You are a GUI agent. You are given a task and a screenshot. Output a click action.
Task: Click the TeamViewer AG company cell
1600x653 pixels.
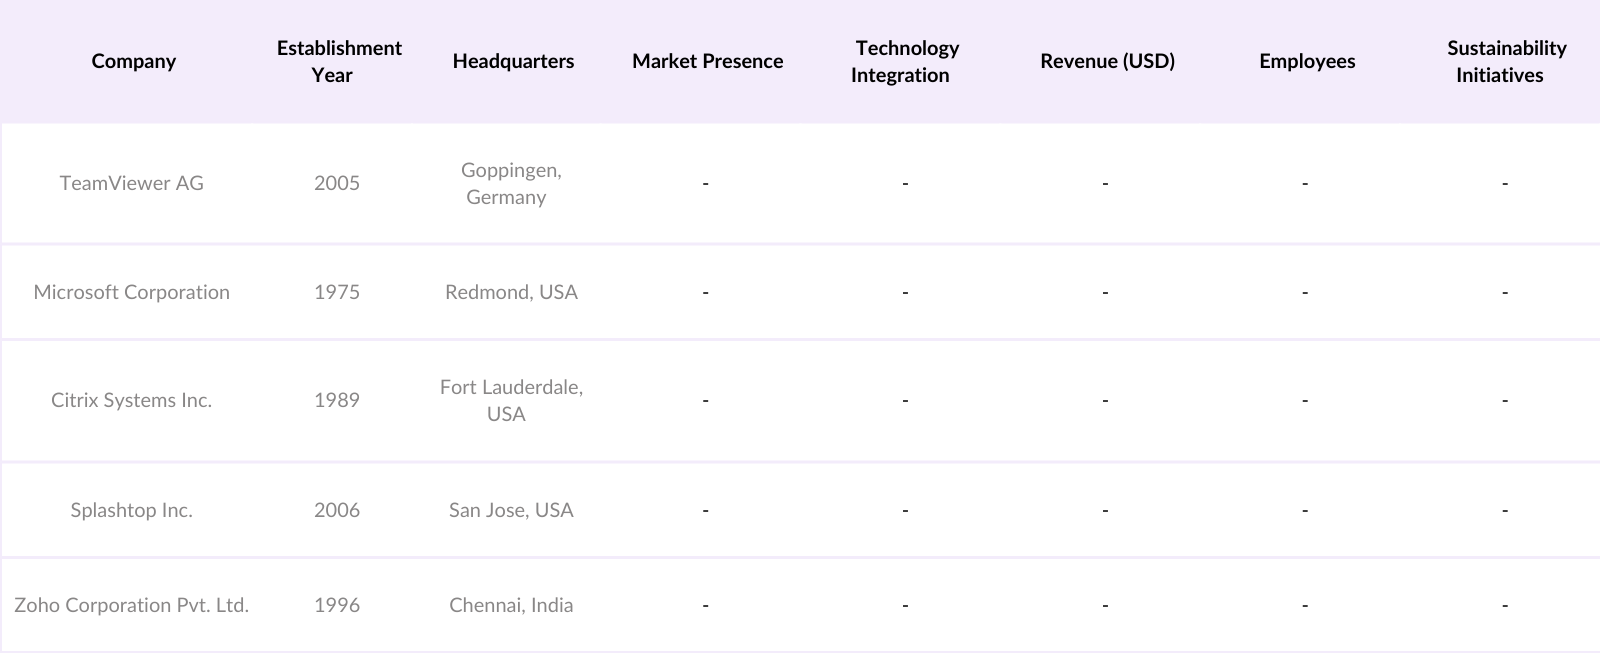coord(131,183)
